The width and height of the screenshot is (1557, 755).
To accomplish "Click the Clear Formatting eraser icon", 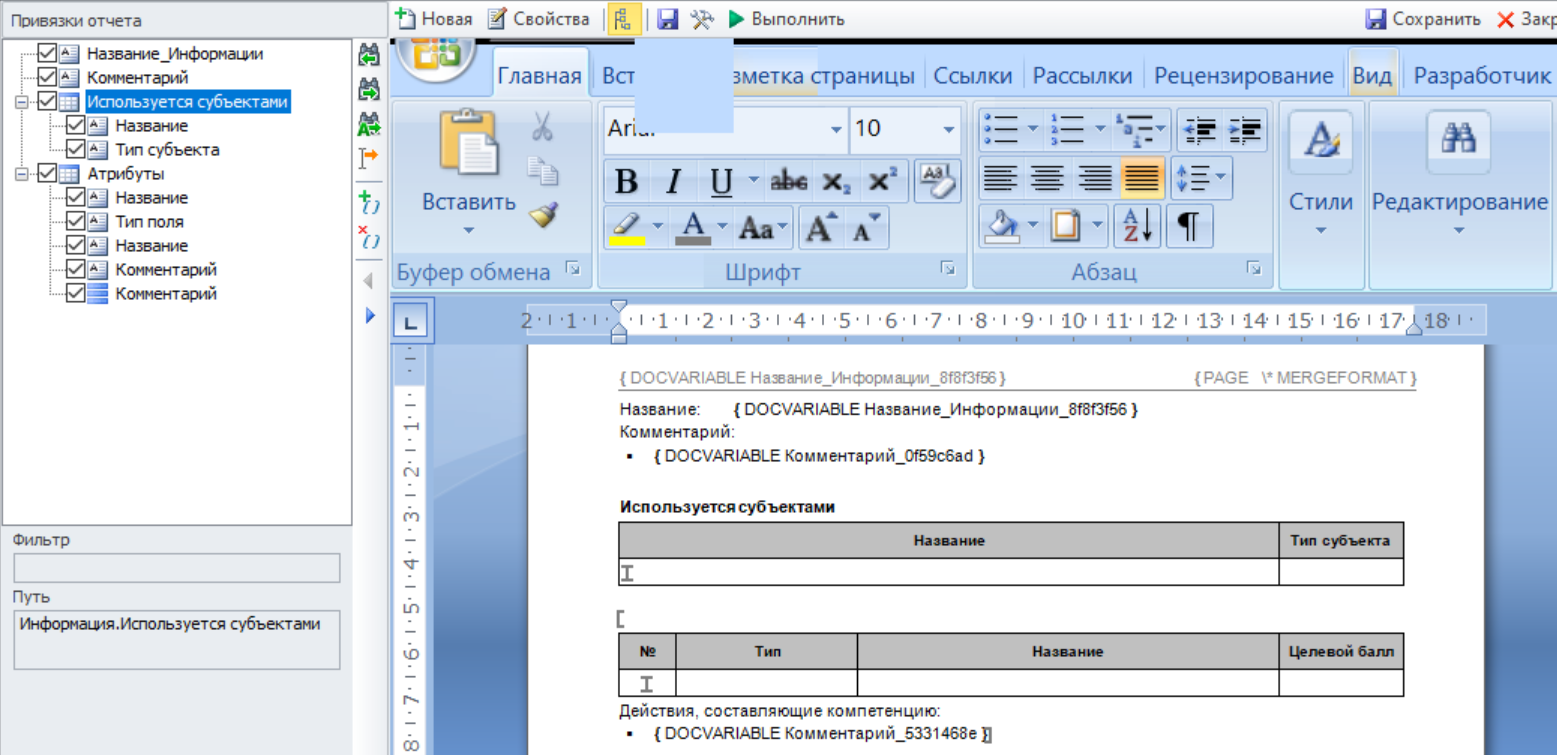I will click(x=937, y=180).
